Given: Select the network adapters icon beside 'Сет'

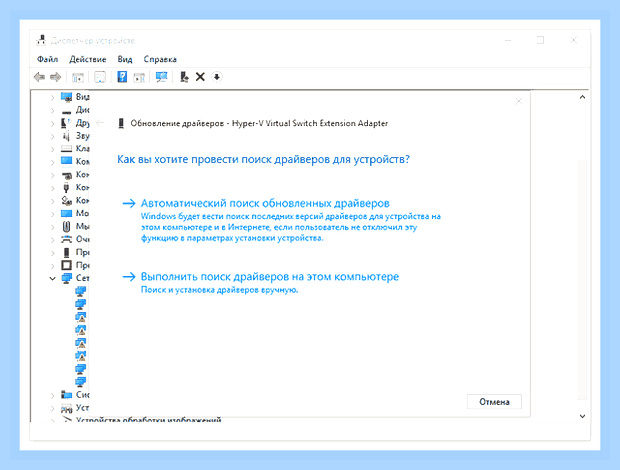Looking at the screenshot, I should [x=66, y=278].
